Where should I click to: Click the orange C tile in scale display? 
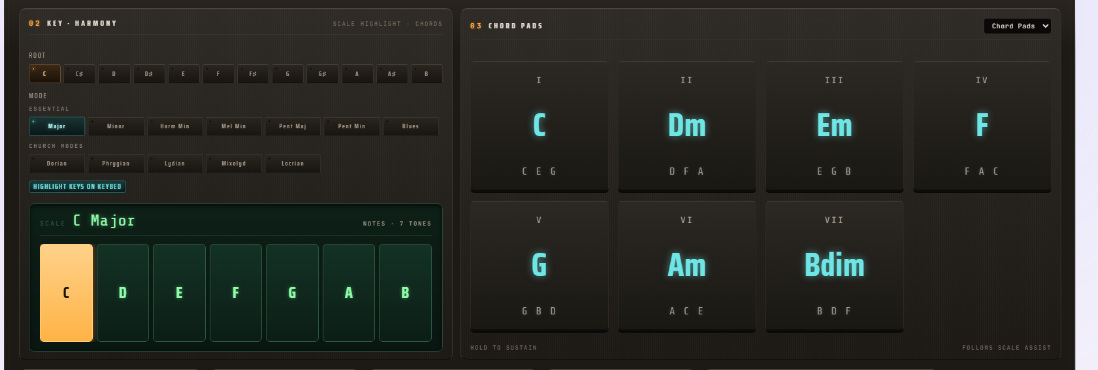(67, 293)
